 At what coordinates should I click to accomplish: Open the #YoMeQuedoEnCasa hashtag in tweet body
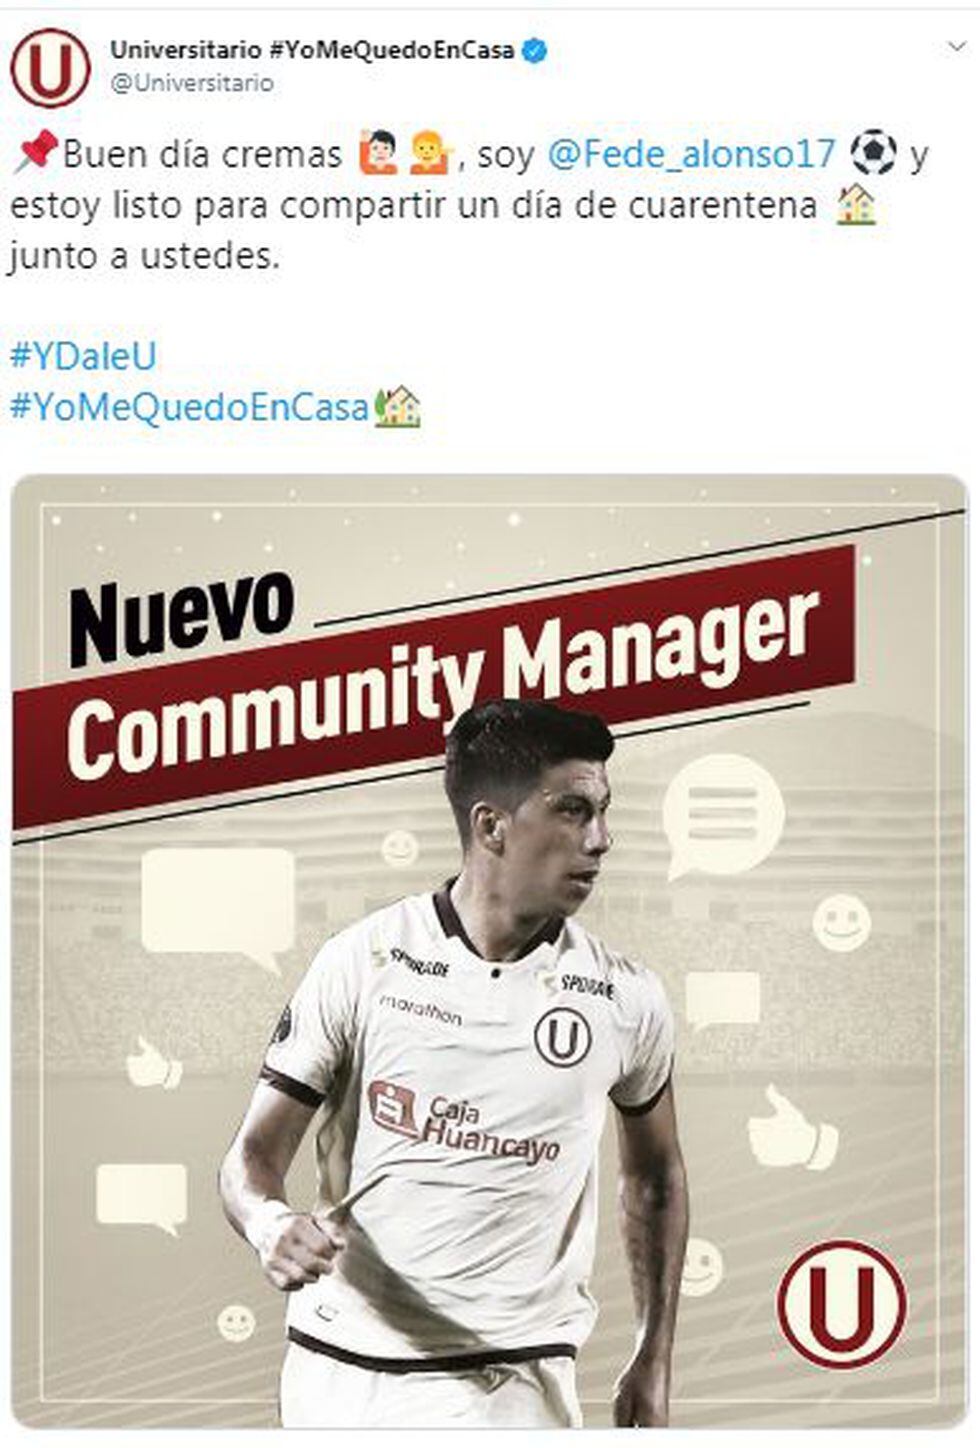click(189, 407)
